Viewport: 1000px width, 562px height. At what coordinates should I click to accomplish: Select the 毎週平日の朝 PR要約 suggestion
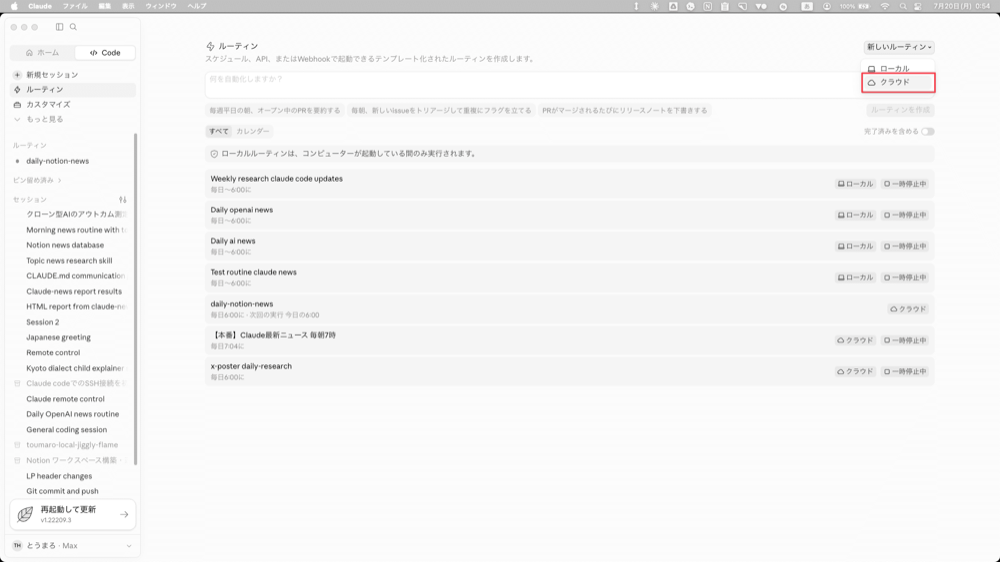click(x=275, y=110)
